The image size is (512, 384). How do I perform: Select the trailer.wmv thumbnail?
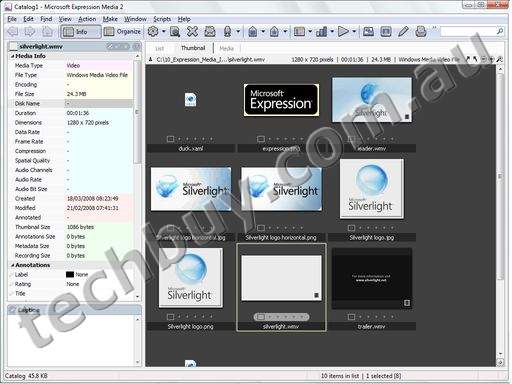(372, 278)
